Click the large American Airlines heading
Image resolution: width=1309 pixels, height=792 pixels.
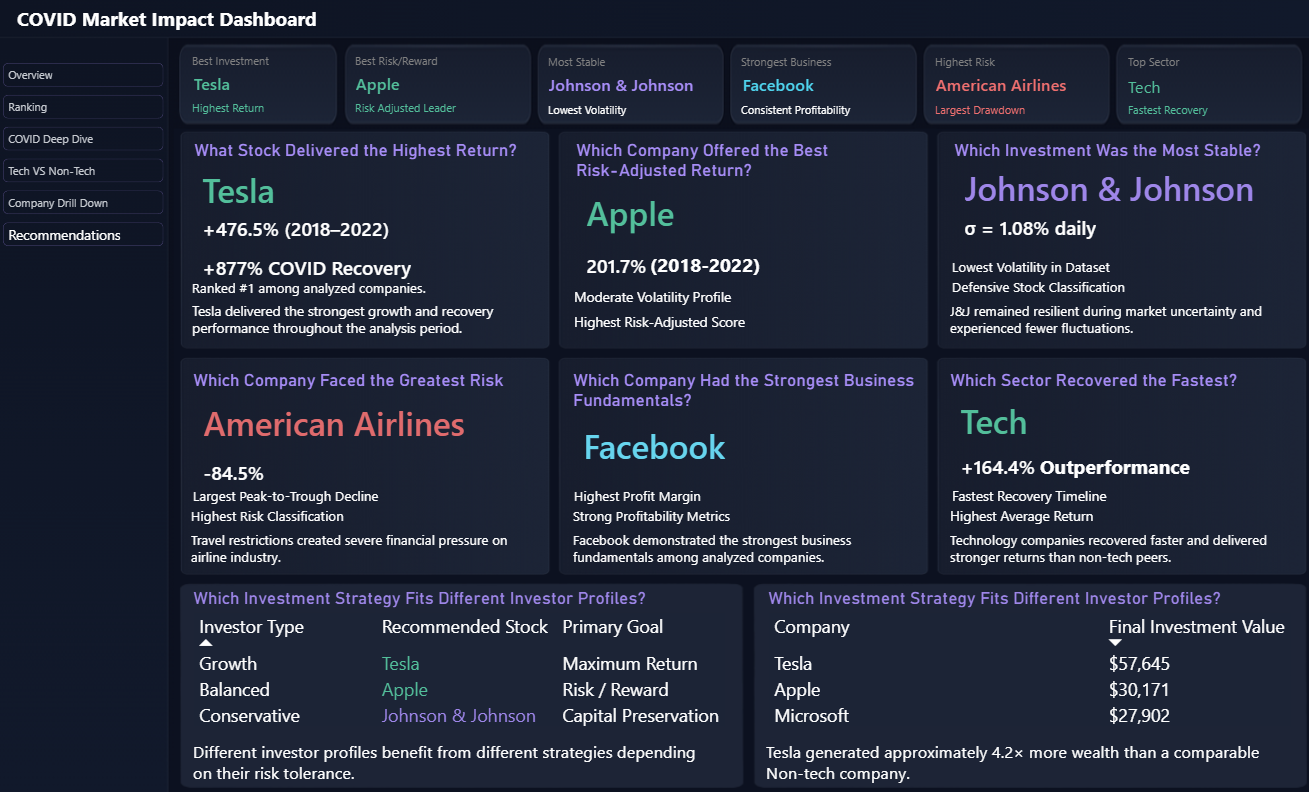coord(334,425)
